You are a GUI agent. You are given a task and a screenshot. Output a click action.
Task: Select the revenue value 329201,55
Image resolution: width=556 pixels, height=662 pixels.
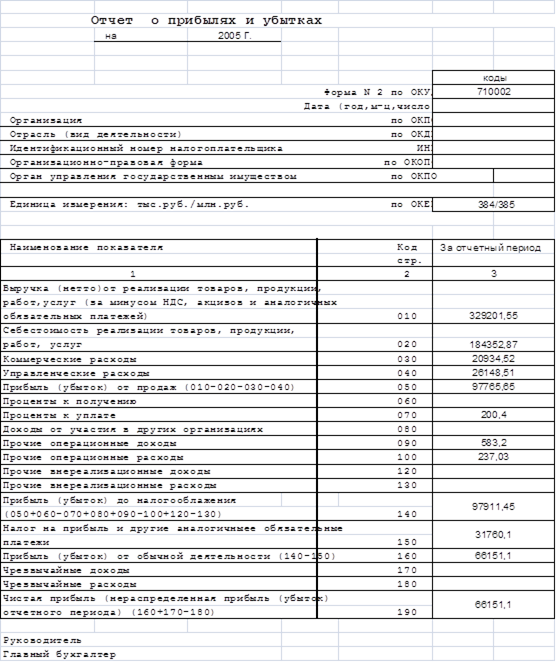click(494, 316)
